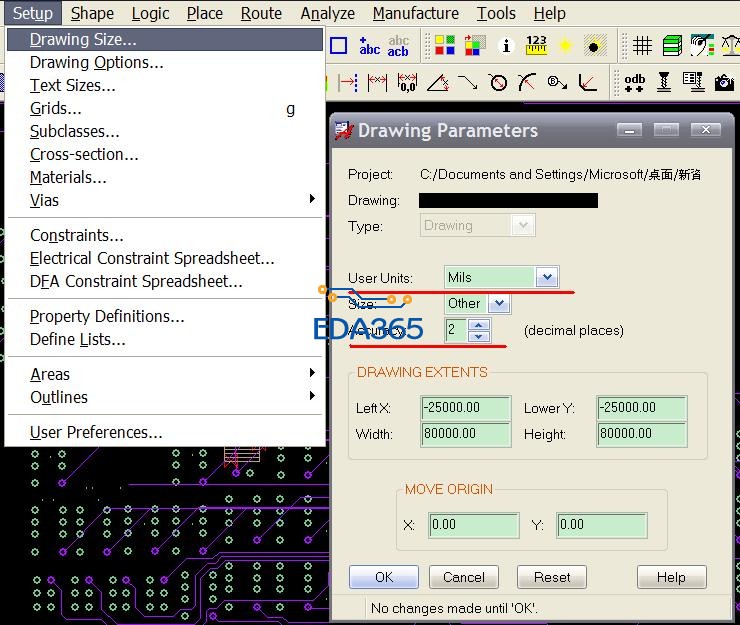740x625 pixels.
Task: Click the camera snapshot icon
Action: pyautogui.click(x=724, y=83)
